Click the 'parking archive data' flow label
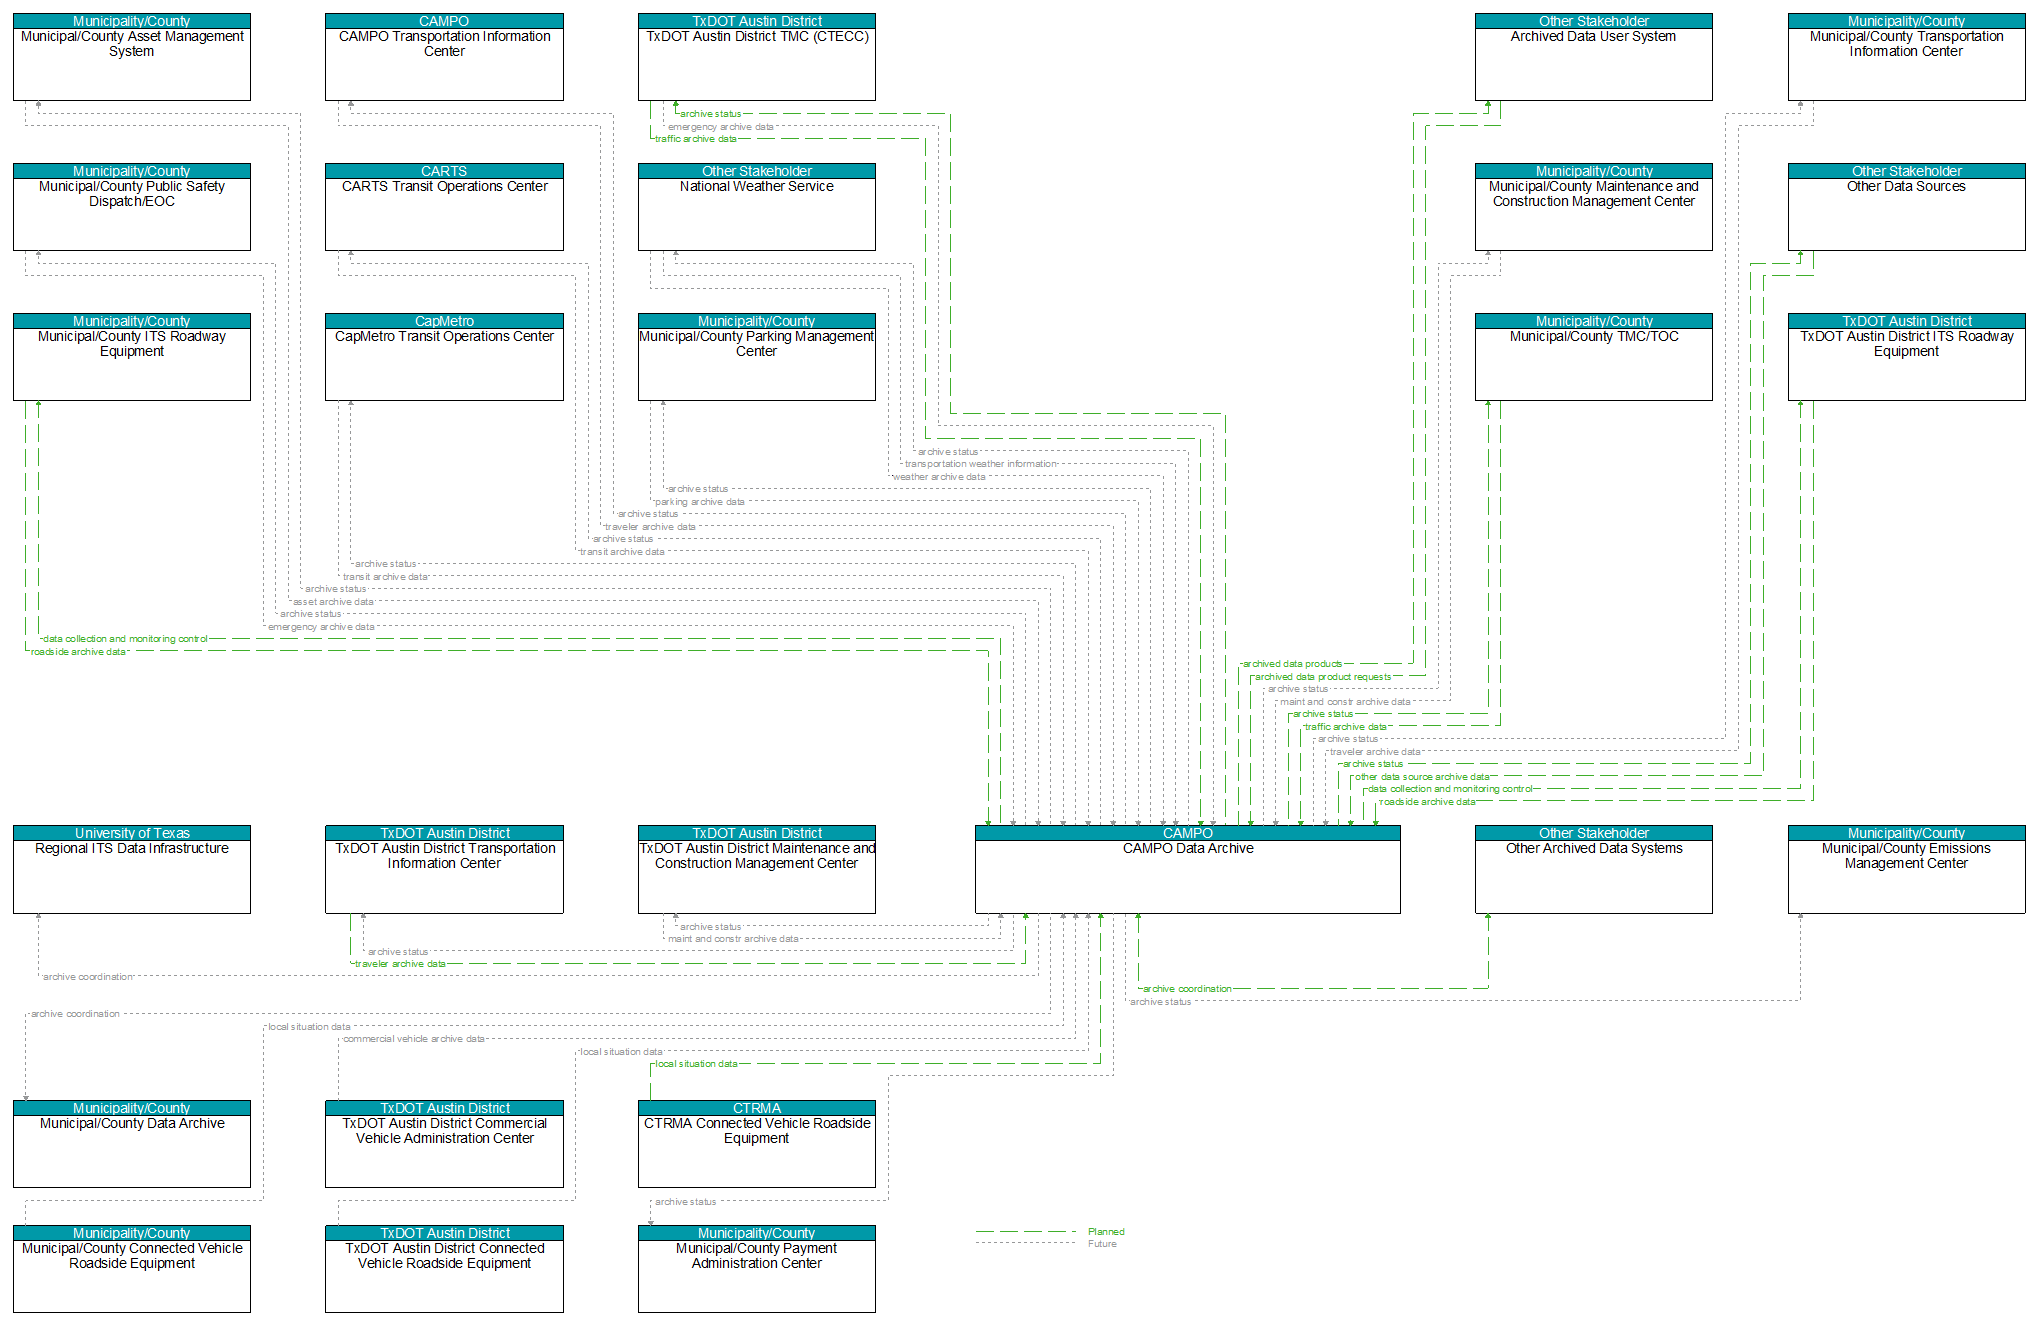The image size is (2036, 1326). tap(700, 502)
